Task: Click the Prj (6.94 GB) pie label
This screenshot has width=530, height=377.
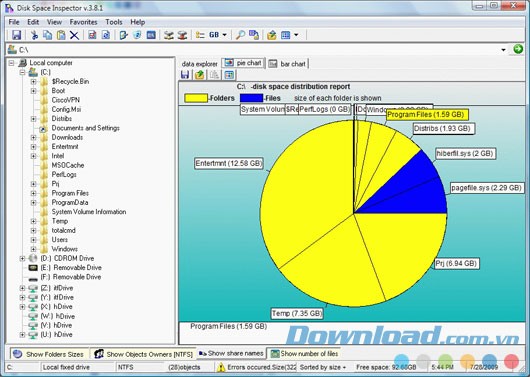Action: point(456,263)
